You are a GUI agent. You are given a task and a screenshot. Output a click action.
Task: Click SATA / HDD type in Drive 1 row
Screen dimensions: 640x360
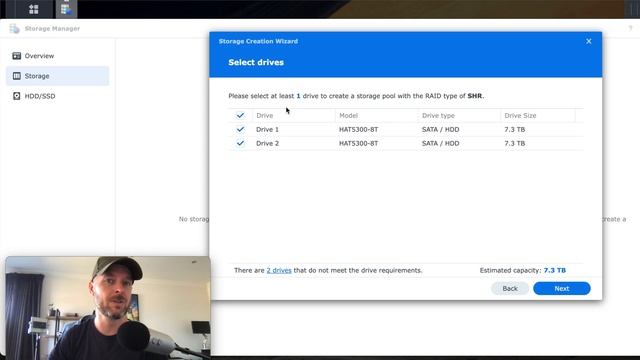point(440,129)
